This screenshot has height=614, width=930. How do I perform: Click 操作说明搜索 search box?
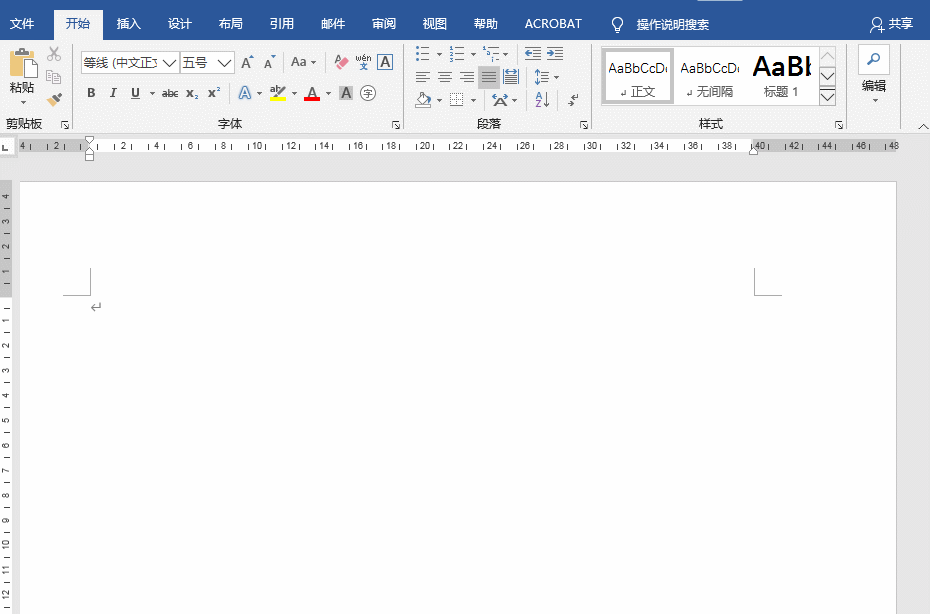click(x=673, y=24)
